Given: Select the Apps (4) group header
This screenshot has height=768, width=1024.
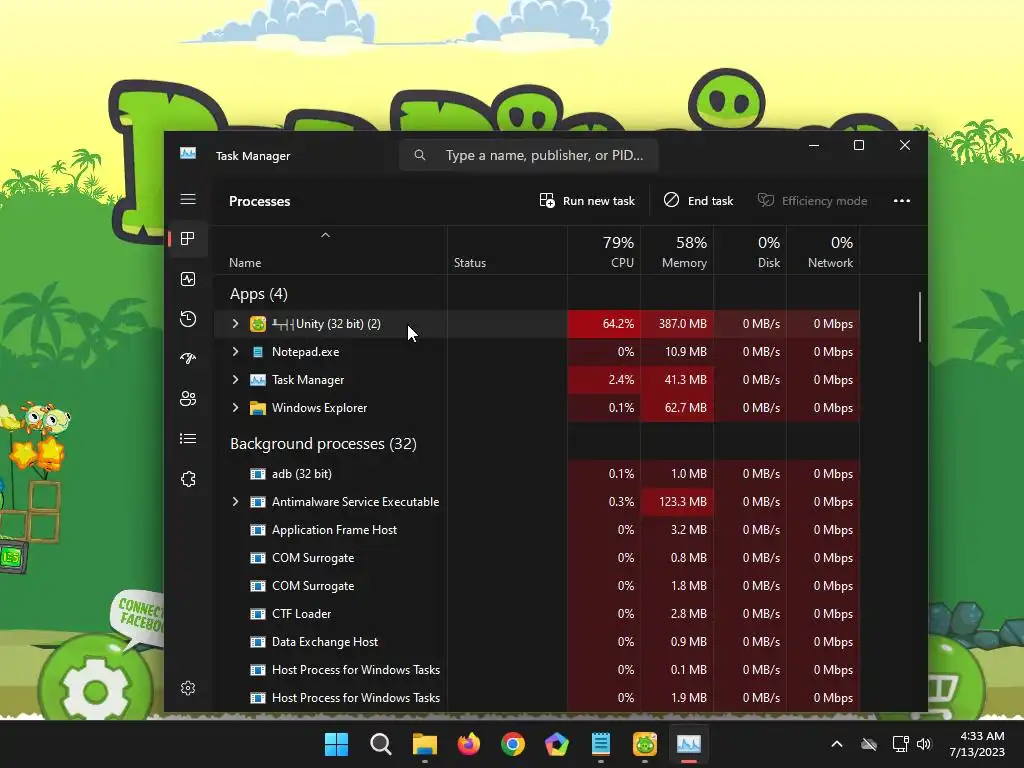Looking at the screenshot, I should pos(259,294).
